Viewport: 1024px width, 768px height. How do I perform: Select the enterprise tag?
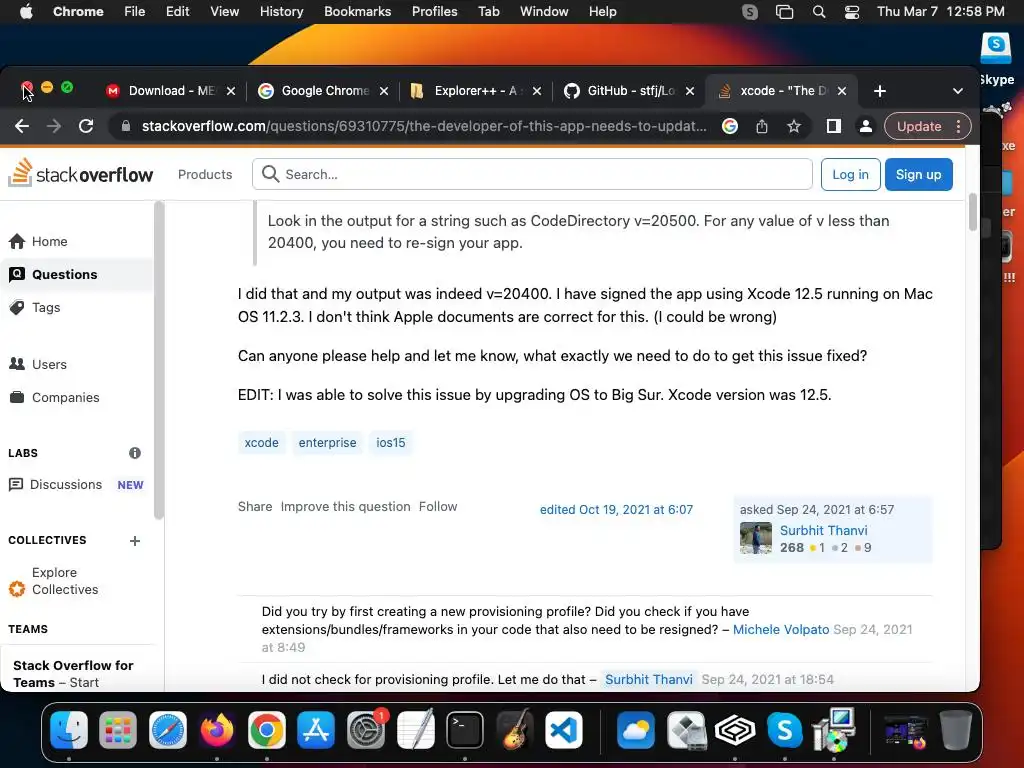[x=327, y=442]
